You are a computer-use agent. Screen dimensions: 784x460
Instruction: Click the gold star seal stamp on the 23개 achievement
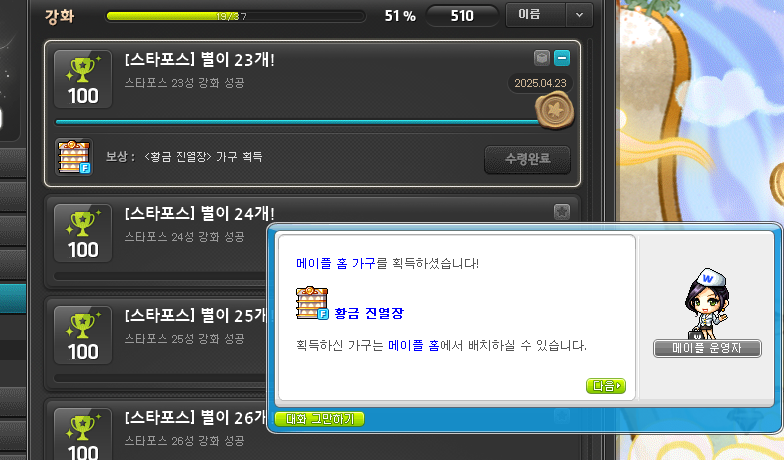click(x=555, y=110)
